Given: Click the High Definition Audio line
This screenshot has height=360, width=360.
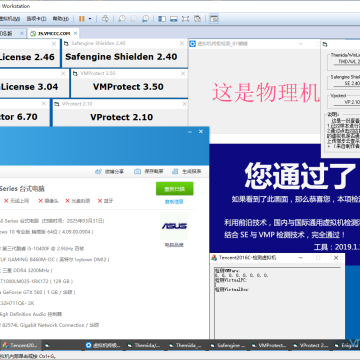Looking at the screenshot, I should [31, 314].
